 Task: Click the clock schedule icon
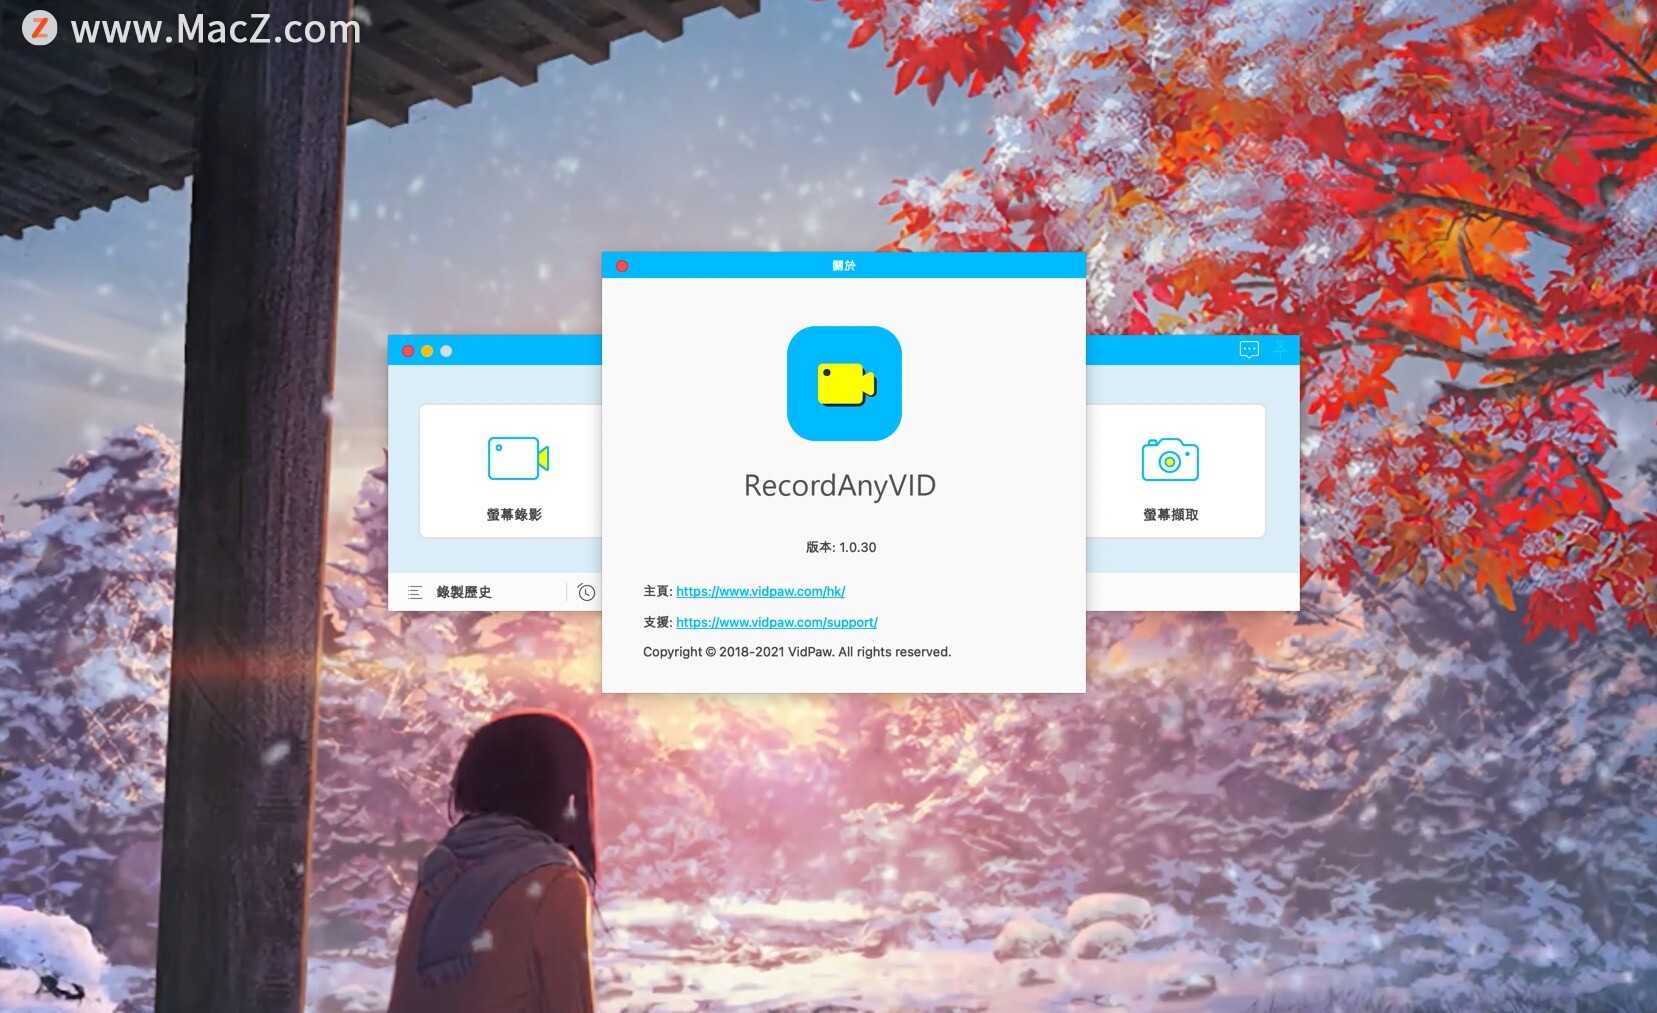[x=587, y=592]
